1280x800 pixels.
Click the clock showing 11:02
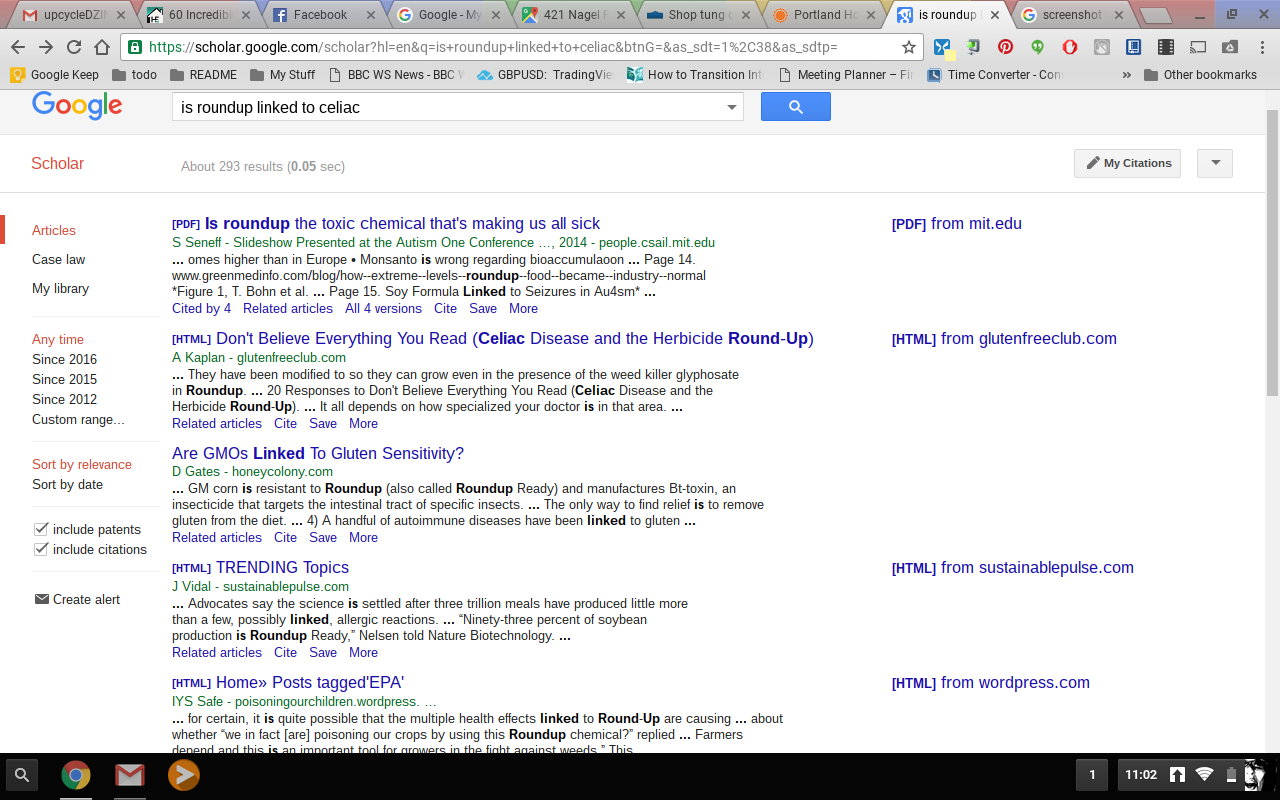1141,775
